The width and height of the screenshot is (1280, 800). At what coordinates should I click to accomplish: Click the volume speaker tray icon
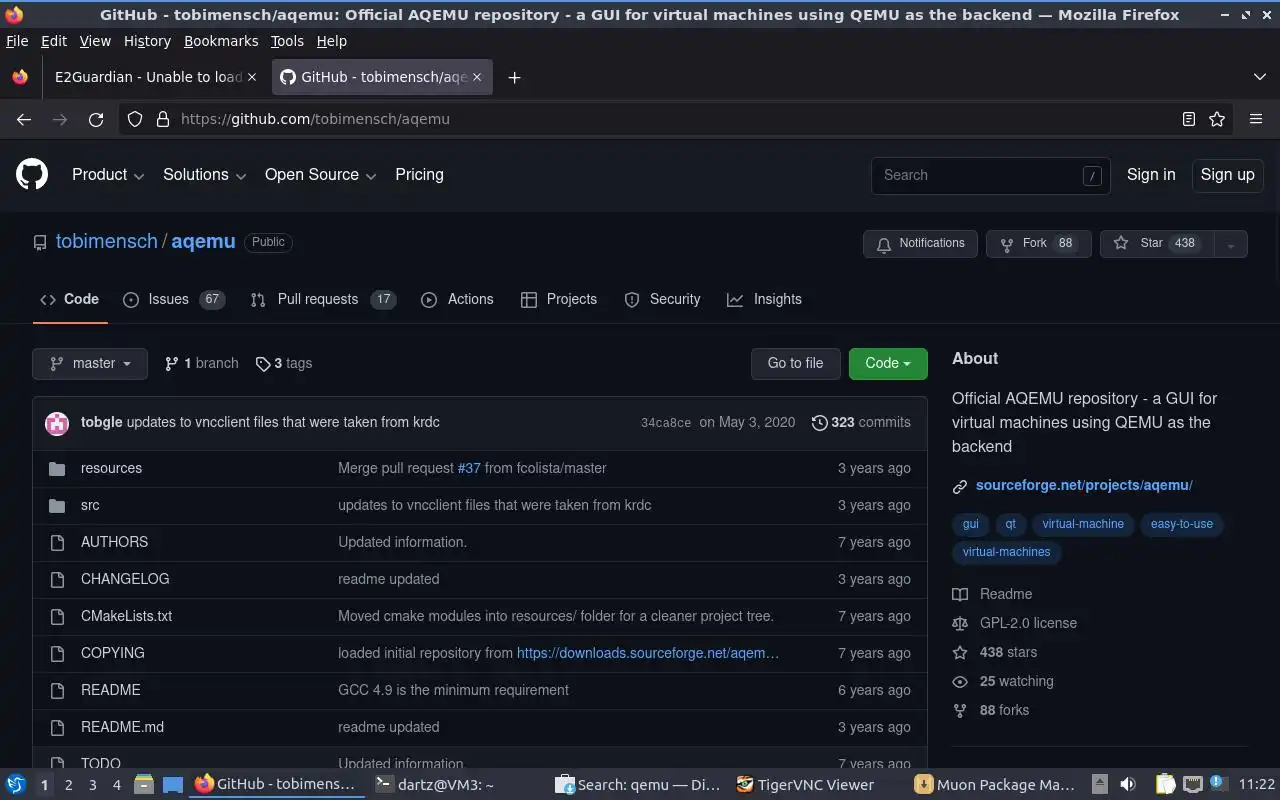click(1127, 785)
